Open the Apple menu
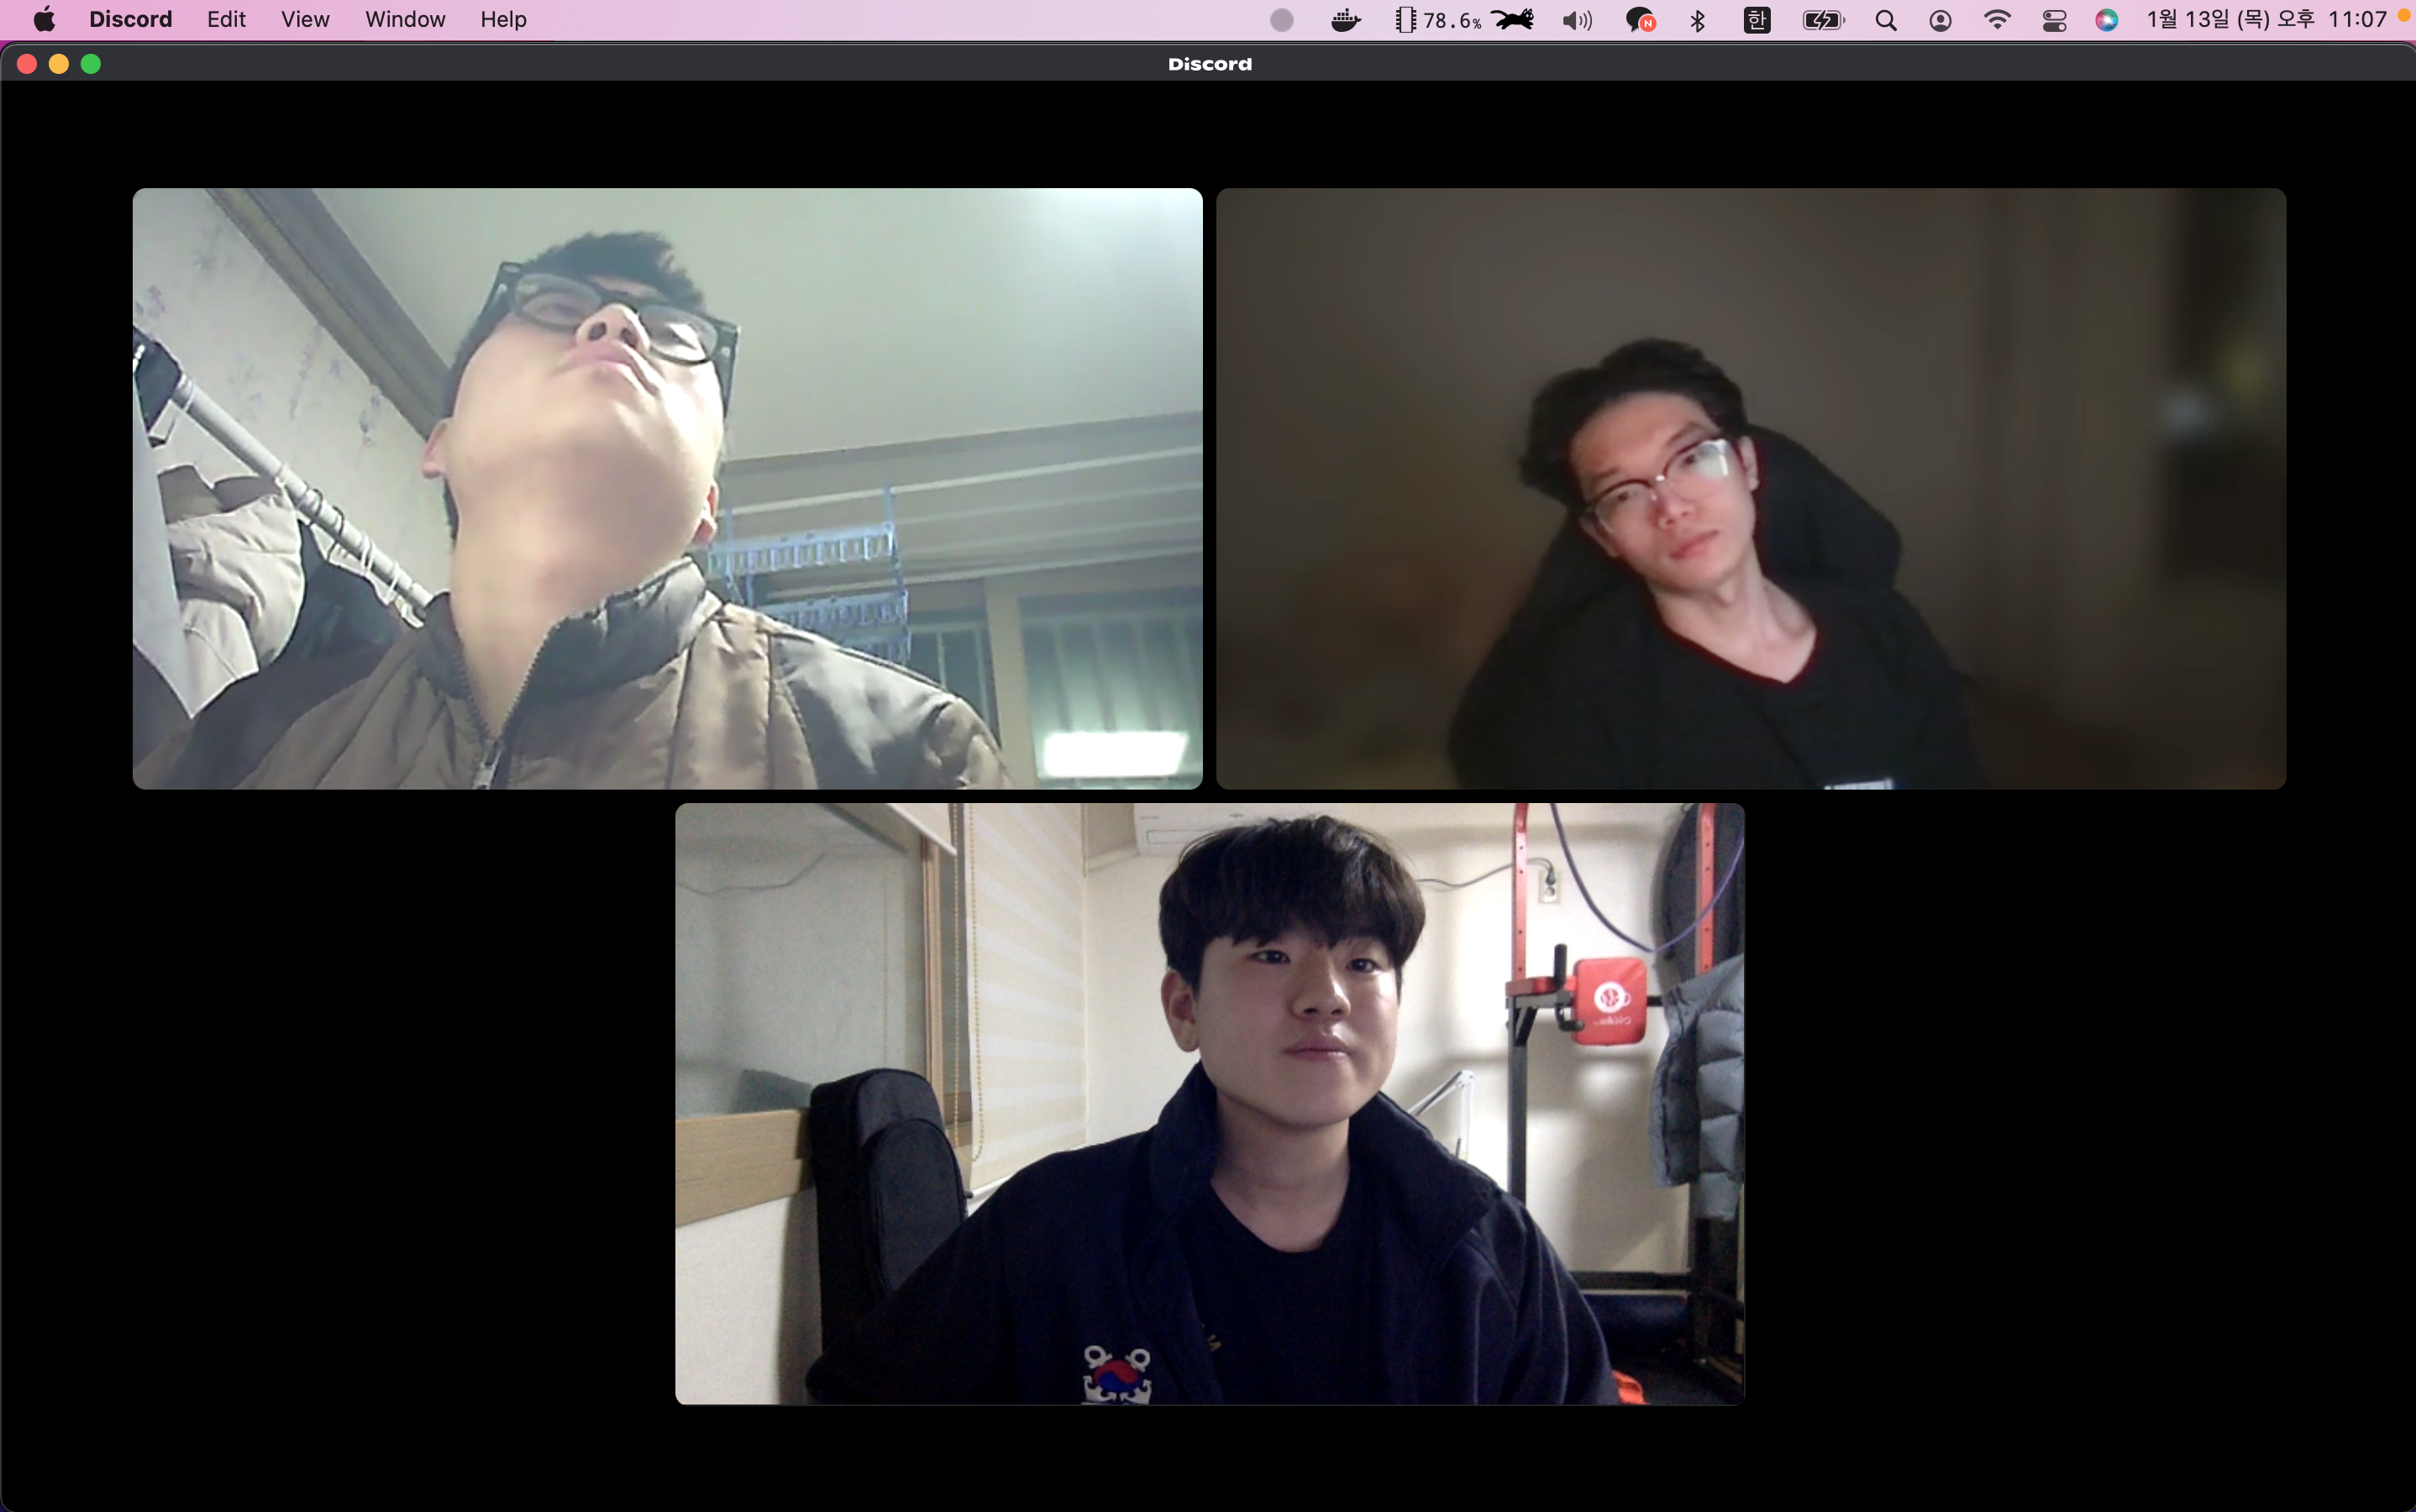2416x1512 pixels. pos(44,20)
